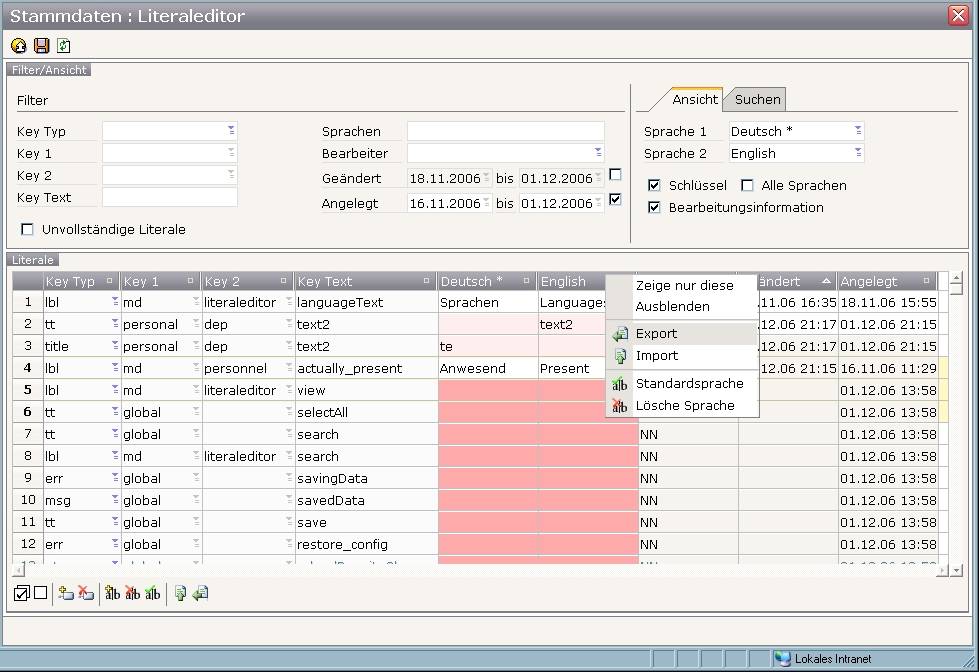The width and height of the screenshot is (979, 672).
Task: Click the delete row icon with red X
Action: 86,593
